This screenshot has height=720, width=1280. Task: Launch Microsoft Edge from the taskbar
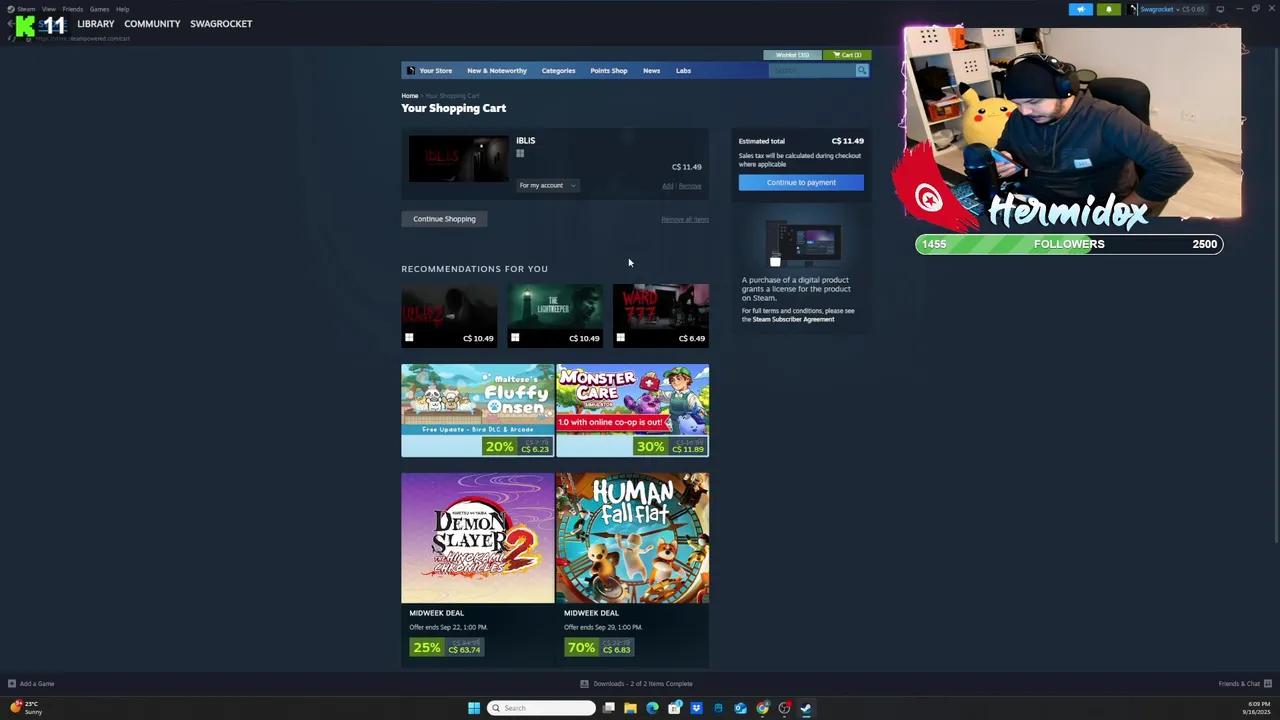(652, 708)
